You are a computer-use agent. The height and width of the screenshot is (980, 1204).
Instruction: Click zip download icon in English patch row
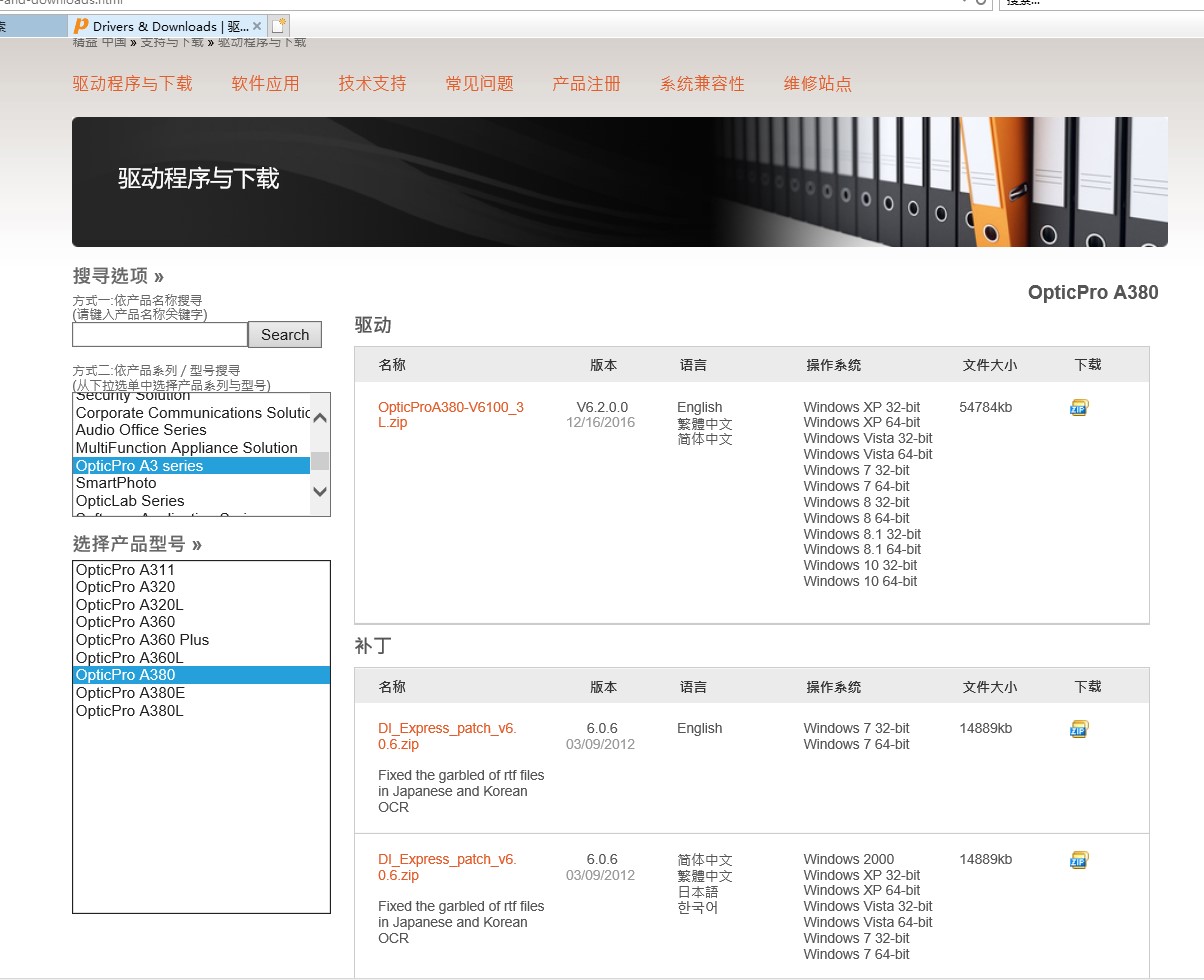tap(1078, 729)
